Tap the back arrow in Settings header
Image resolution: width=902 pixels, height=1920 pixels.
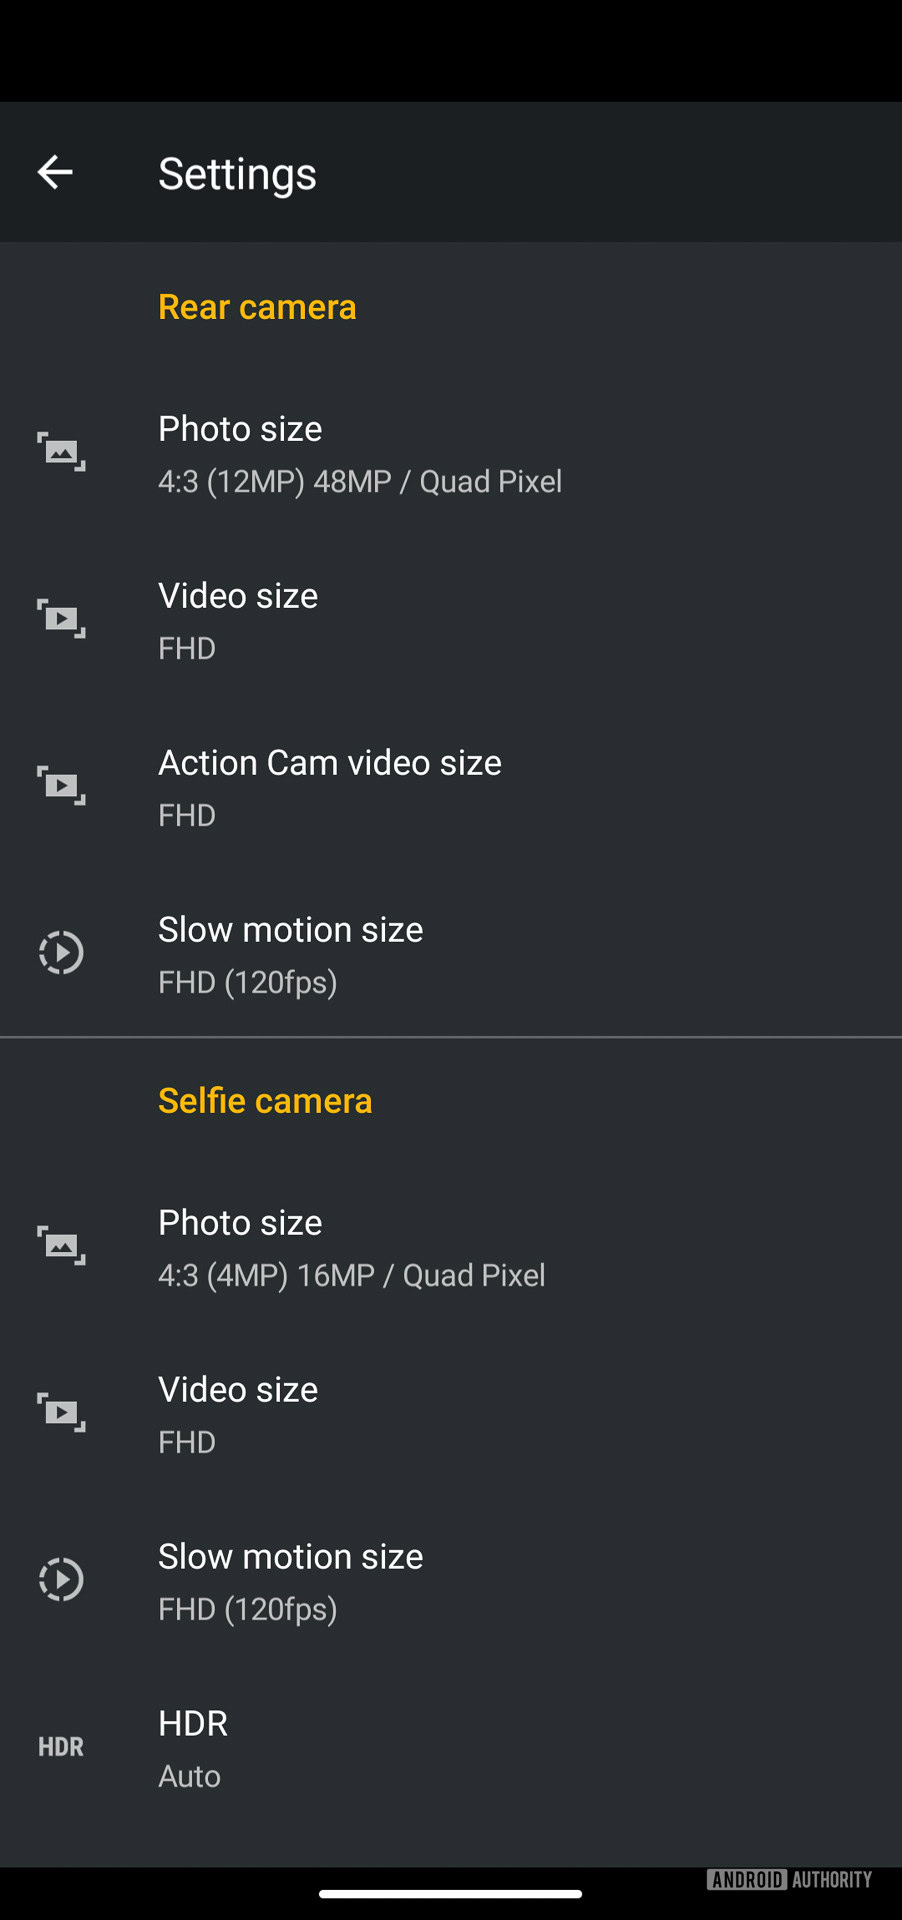55,173
